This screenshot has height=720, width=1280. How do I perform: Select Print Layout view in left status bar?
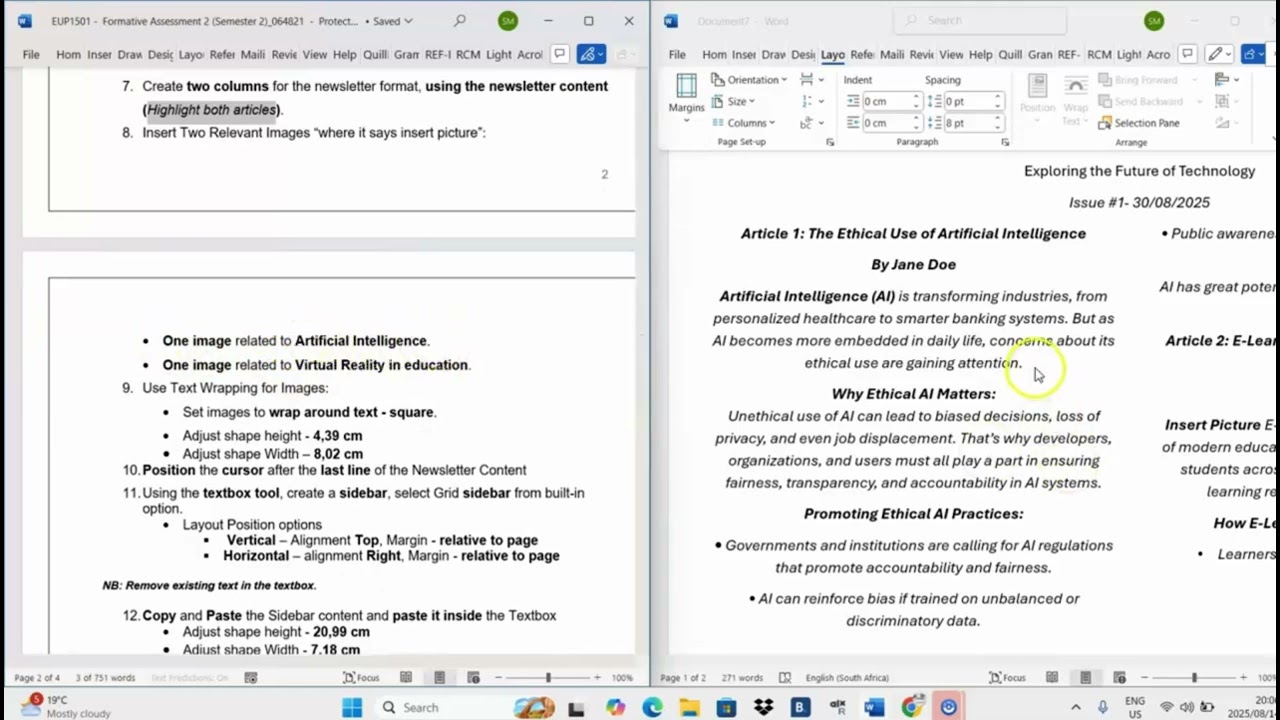pyautogui.click(x=439, y=677)
